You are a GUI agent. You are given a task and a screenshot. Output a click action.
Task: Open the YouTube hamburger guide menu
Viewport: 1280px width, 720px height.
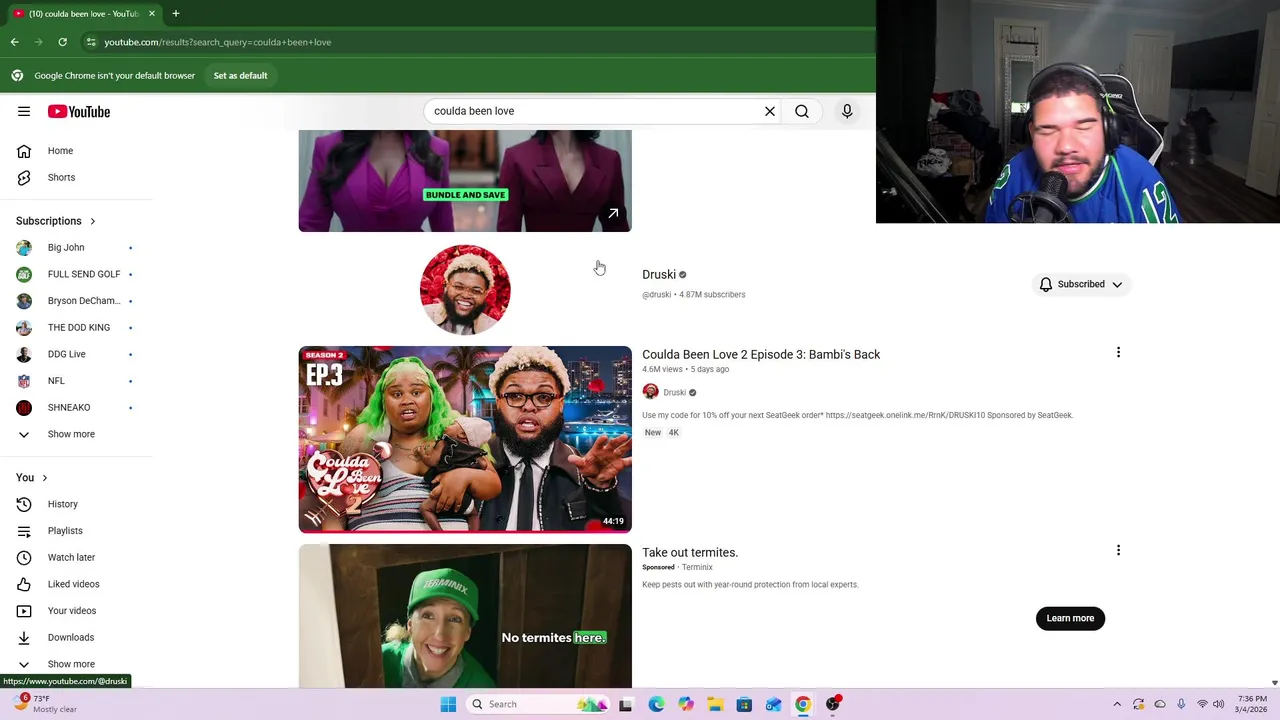(x=24, y=111)
